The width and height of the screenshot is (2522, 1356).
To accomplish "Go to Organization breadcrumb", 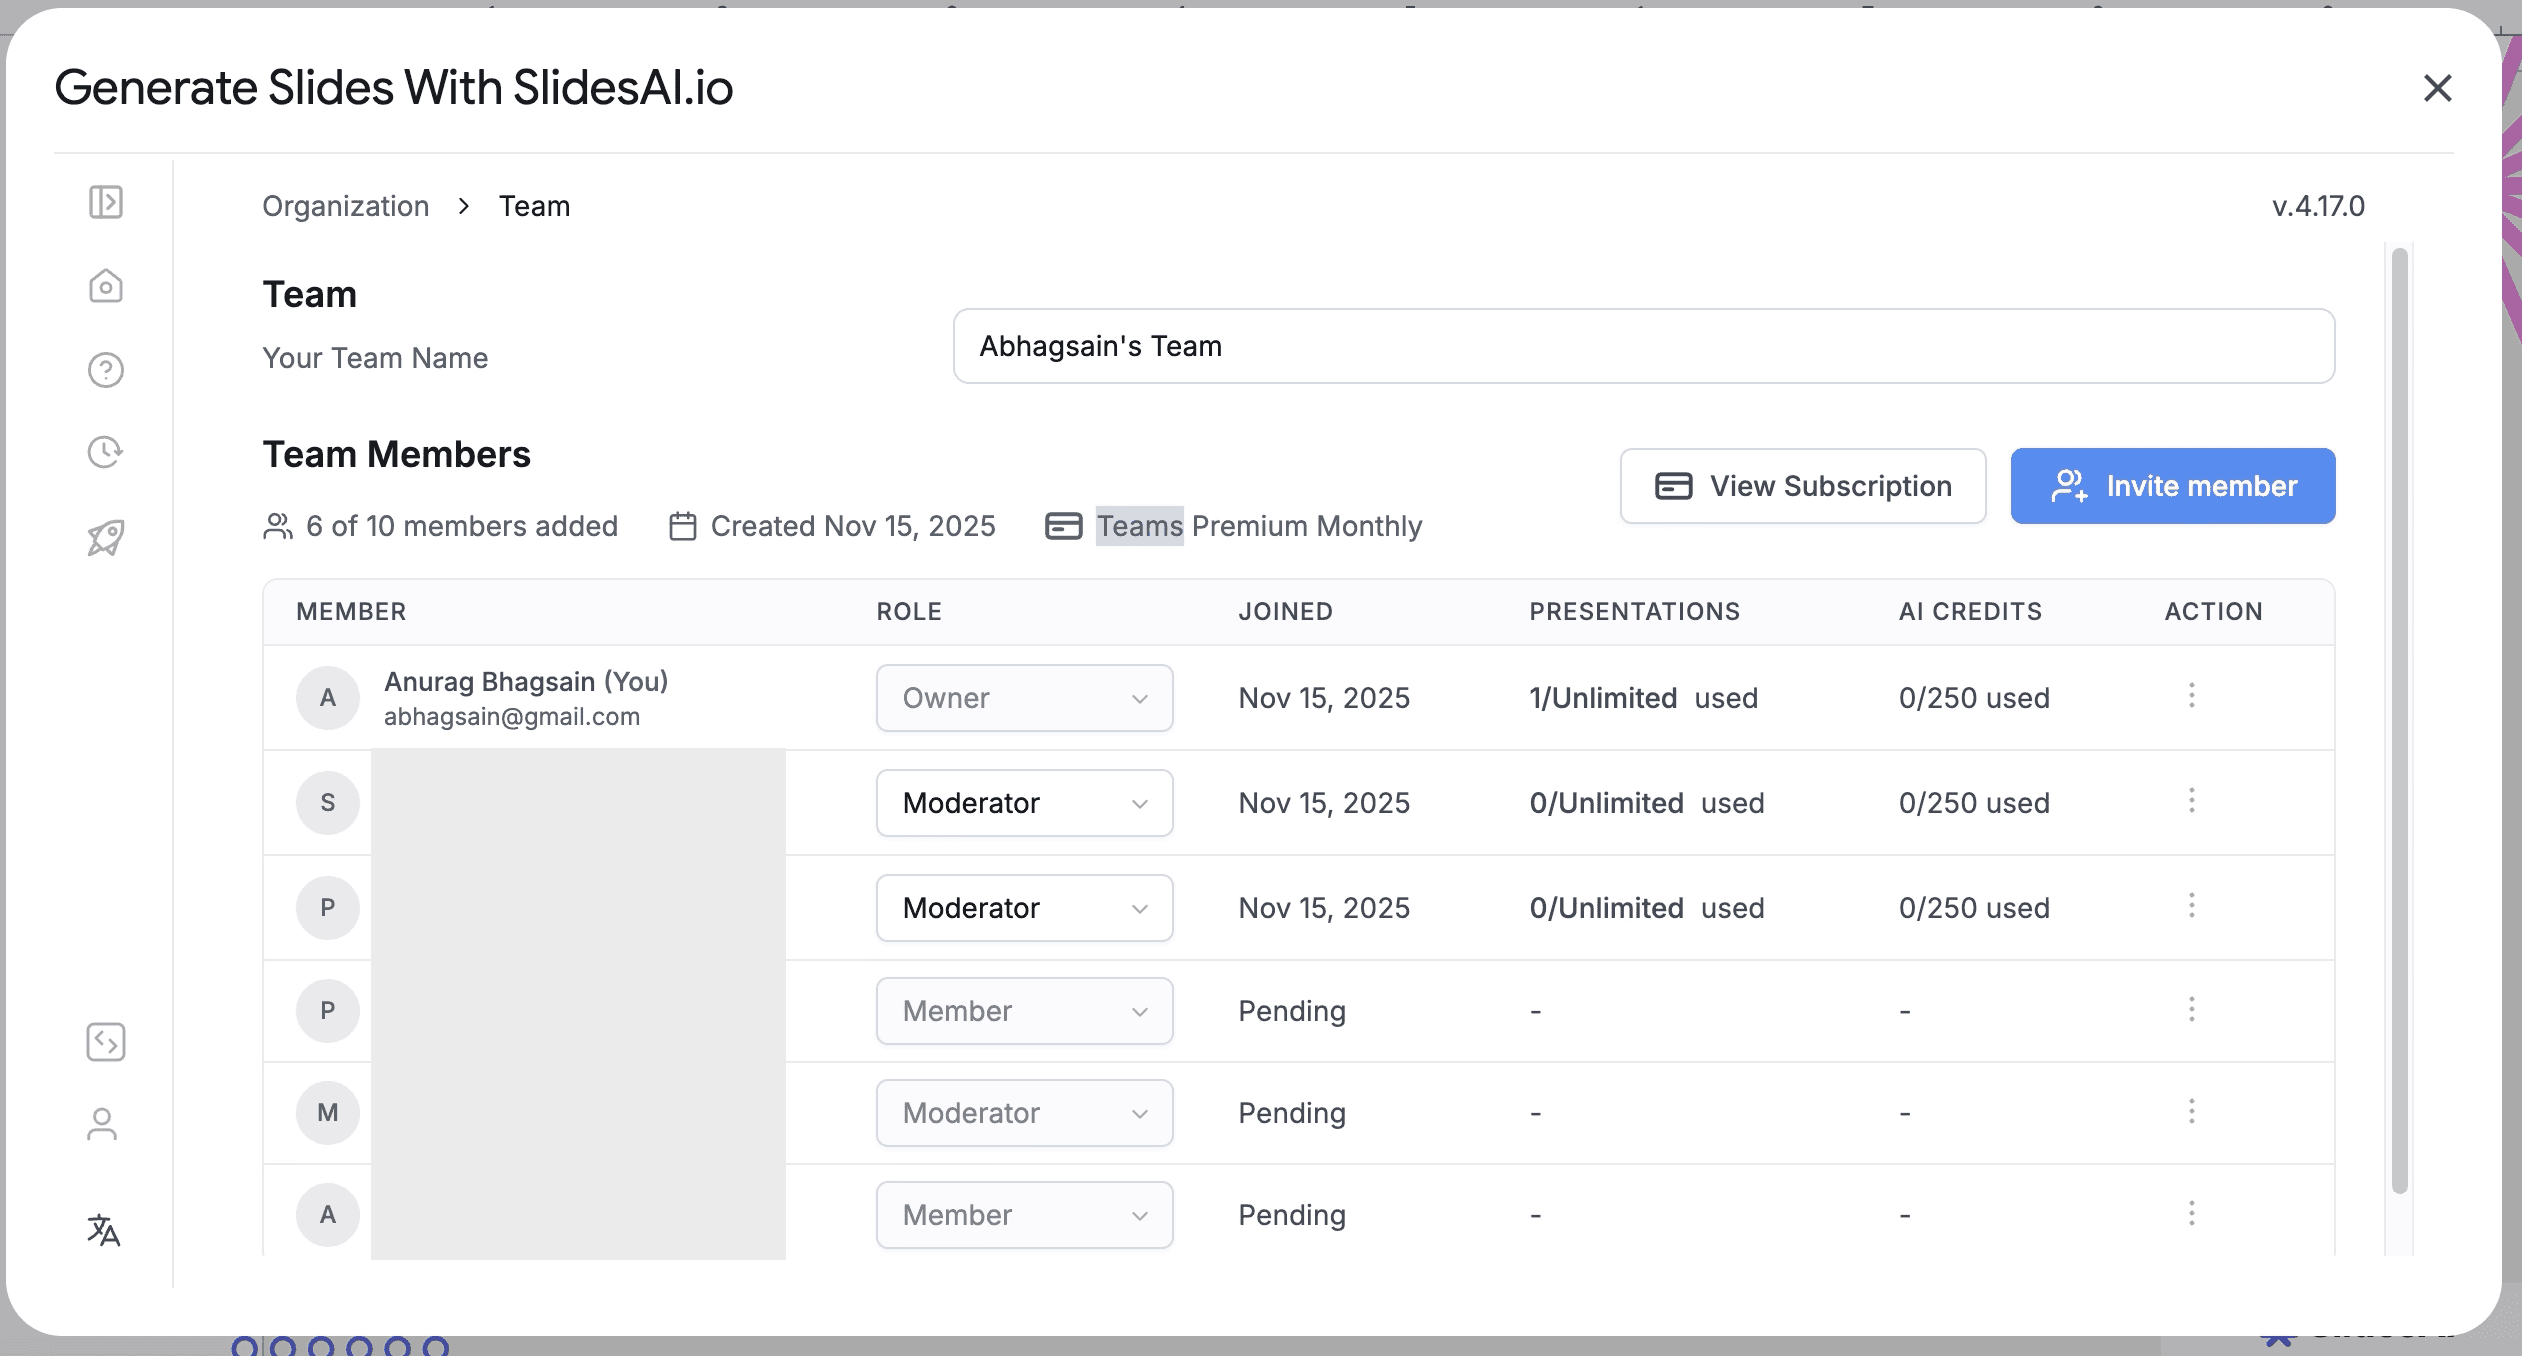I will point(345,206).
